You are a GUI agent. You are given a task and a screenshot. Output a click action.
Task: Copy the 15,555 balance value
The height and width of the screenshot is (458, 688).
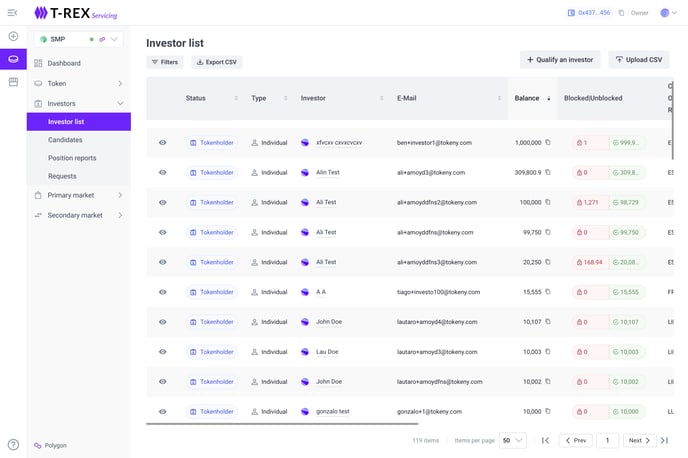[x=548, y=291]
